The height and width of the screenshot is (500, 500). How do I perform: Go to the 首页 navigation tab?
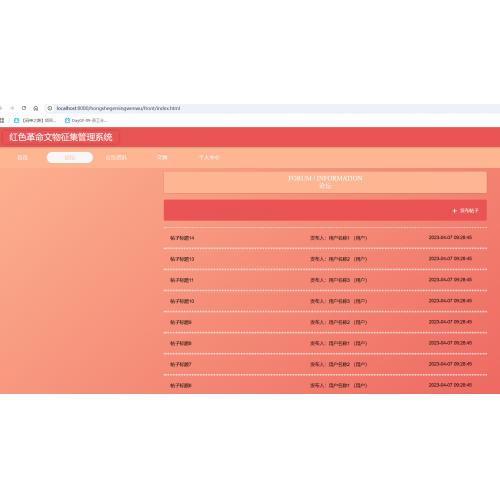(22, 157)
